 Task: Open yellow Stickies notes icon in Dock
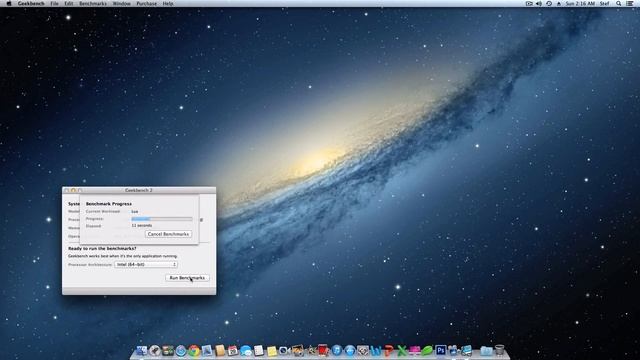click(x=272, y=351)
